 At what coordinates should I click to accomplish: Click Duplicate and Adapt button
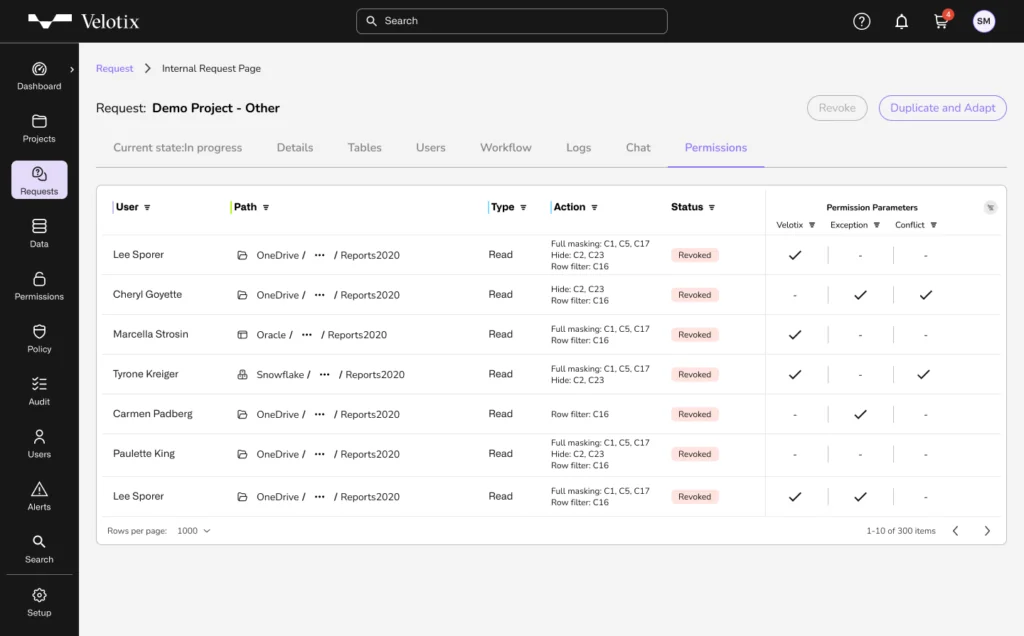[x=942, y=108]
